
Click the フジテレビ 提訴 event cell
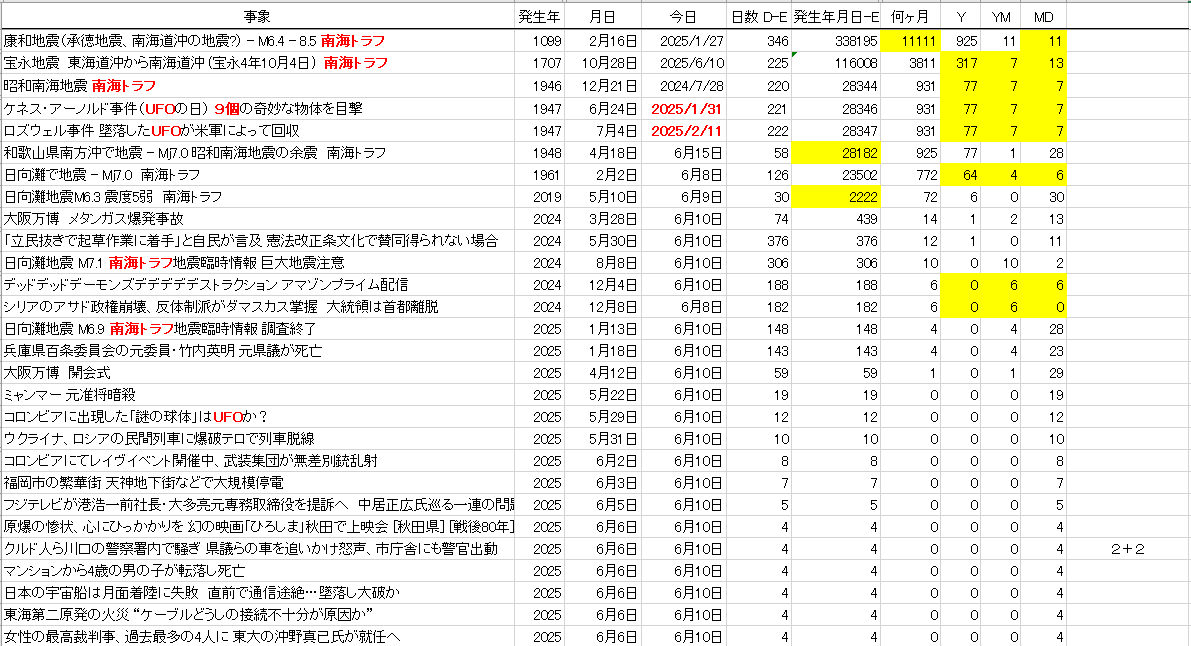point(257,505)
